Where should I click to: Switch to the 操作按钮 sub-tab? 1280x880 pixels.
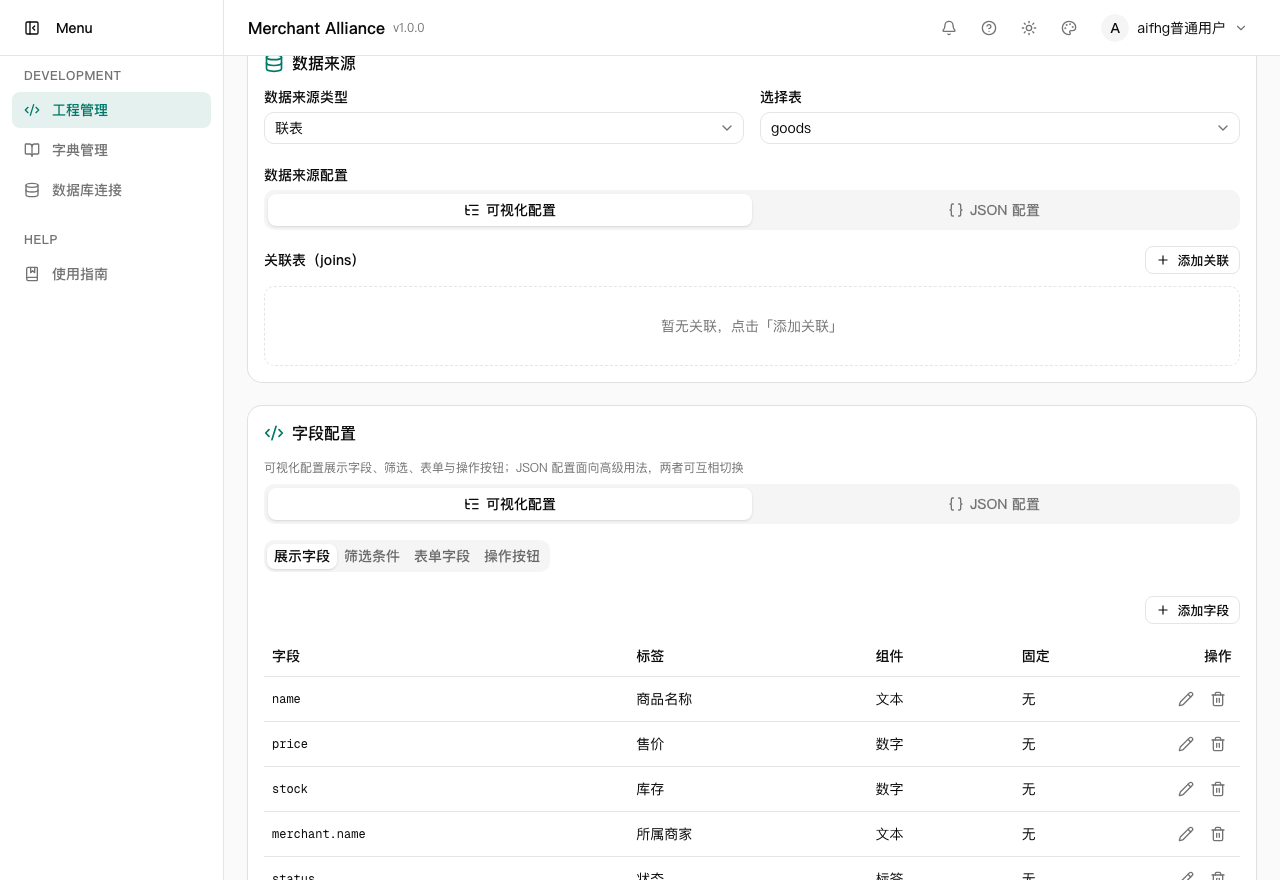pos(512,556)
